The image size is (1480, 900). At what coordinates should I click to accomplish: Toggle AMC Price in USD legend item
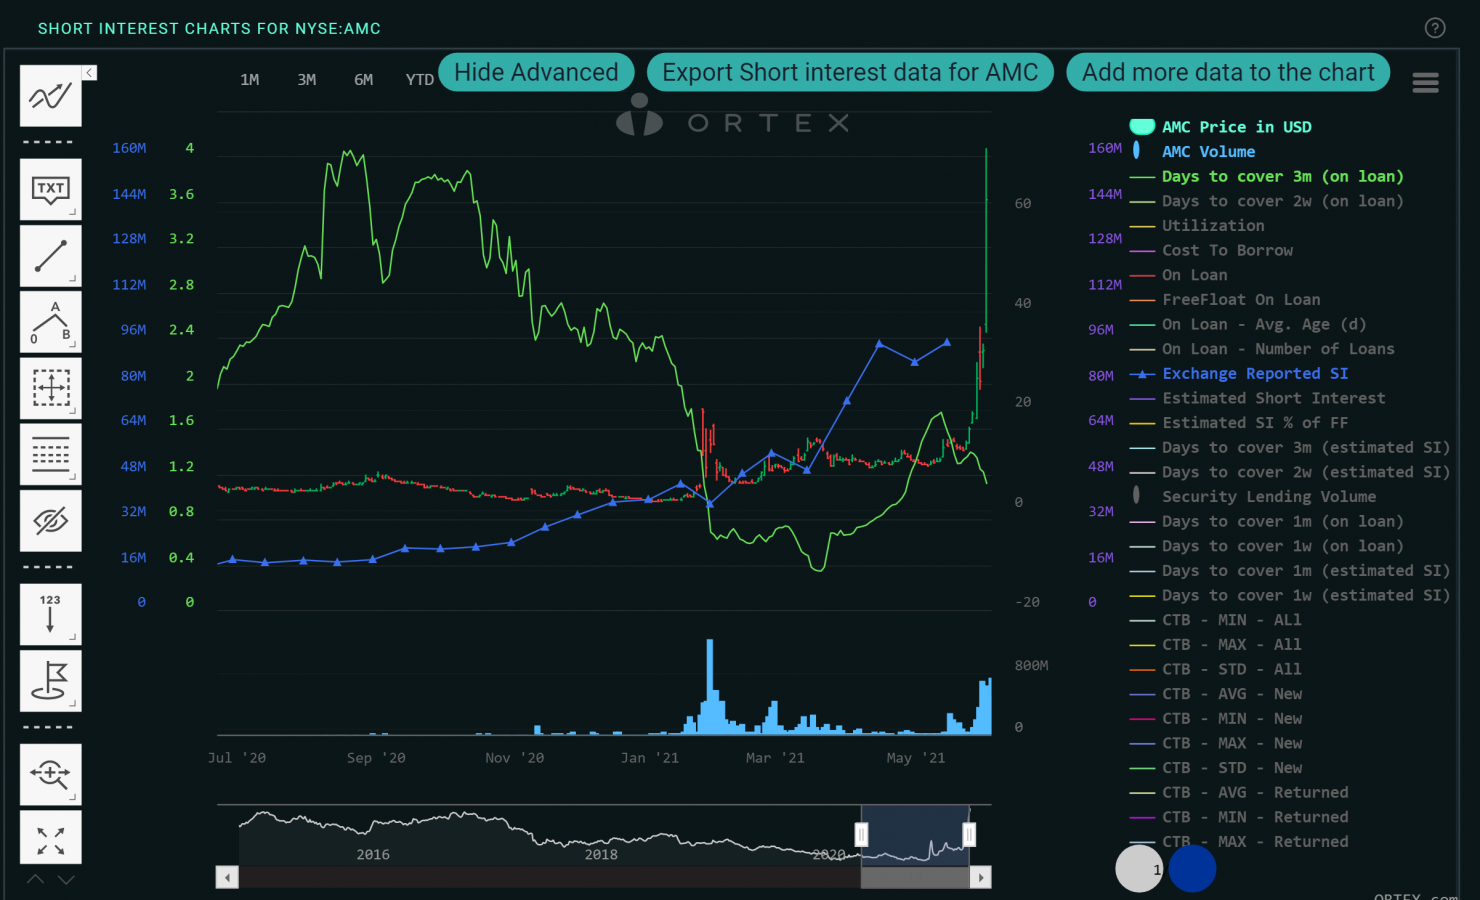tap(1236, 127)
